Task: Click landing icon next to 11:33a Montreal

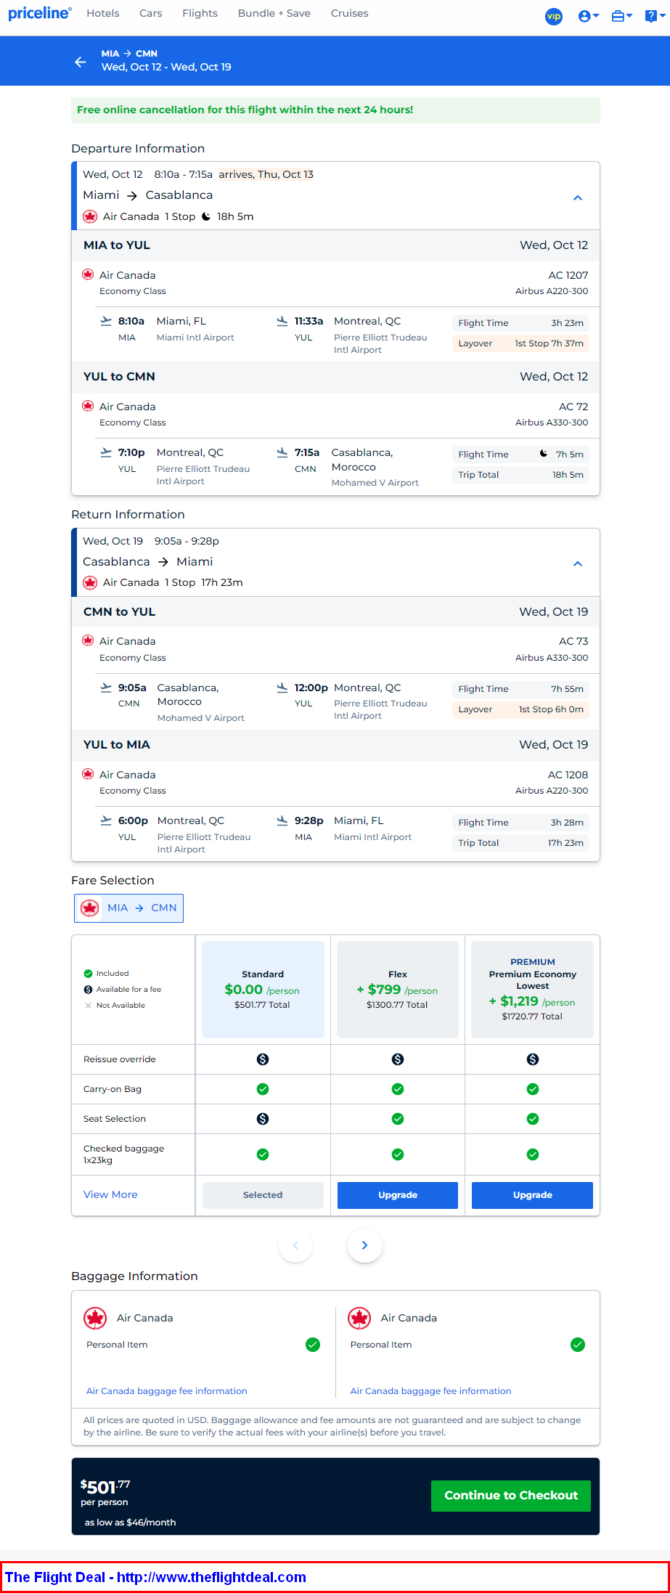Action: pos(283,321)
